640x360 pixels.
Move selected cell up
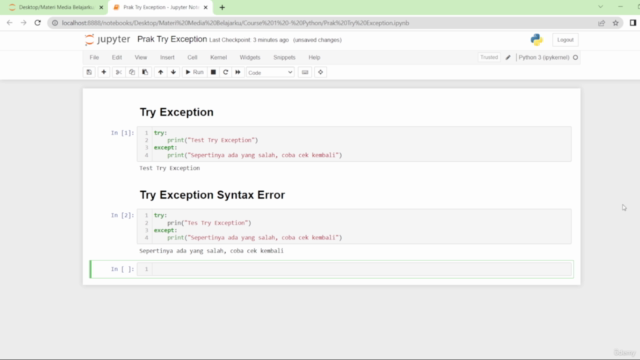[x=160, y=72]
